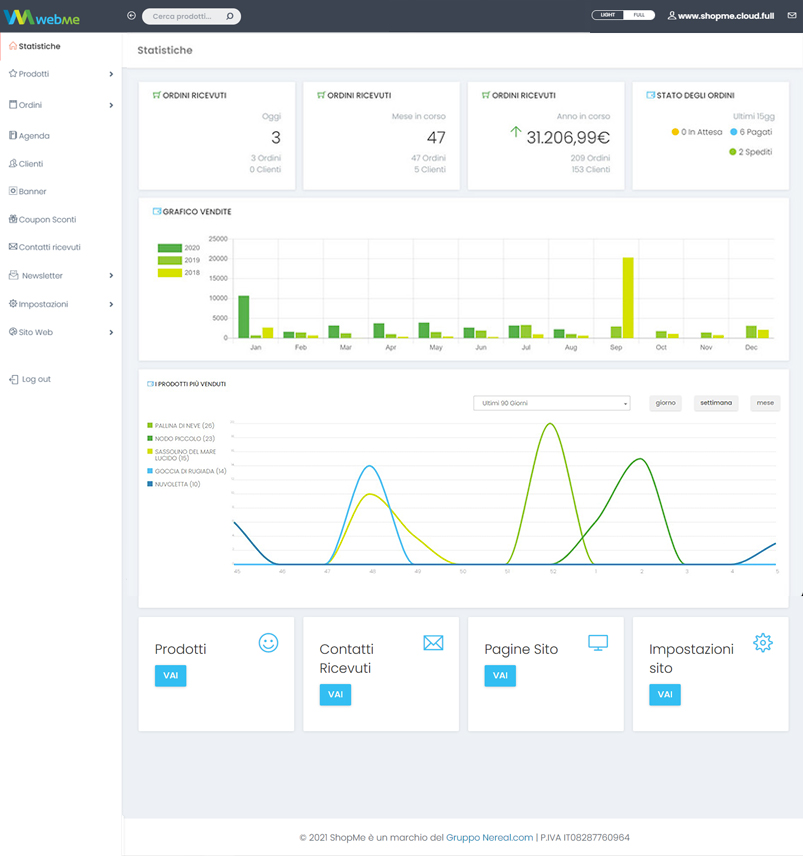Open the Ultimi 90 Giorni dropdown
This screenshot has height=856, width=803.
pyautogui.click(x=552, y=403)
